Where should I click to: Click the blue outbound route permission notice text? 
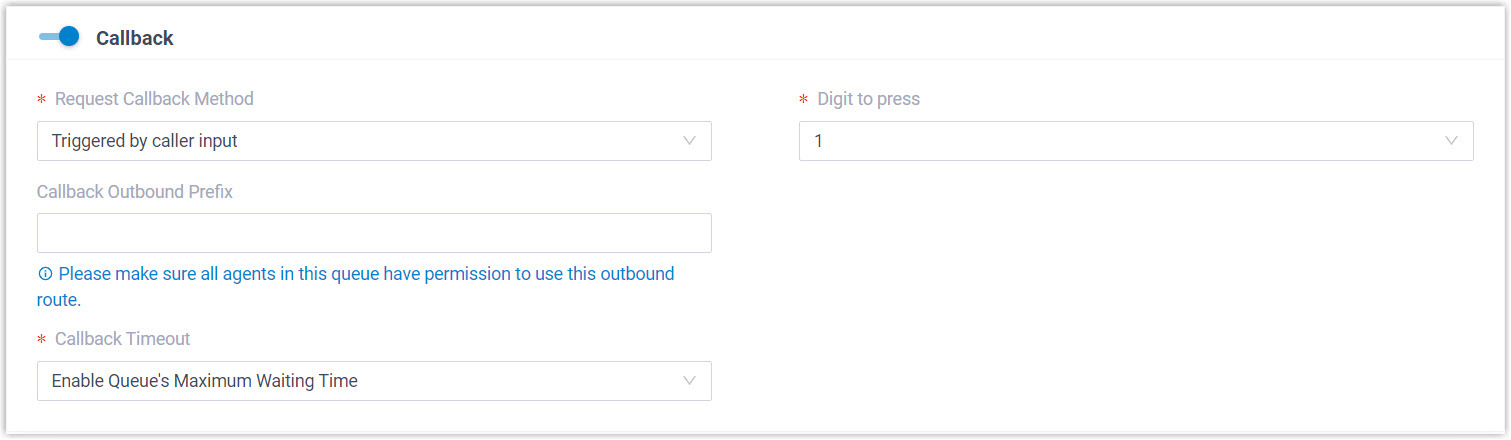[x=366, y=274]
